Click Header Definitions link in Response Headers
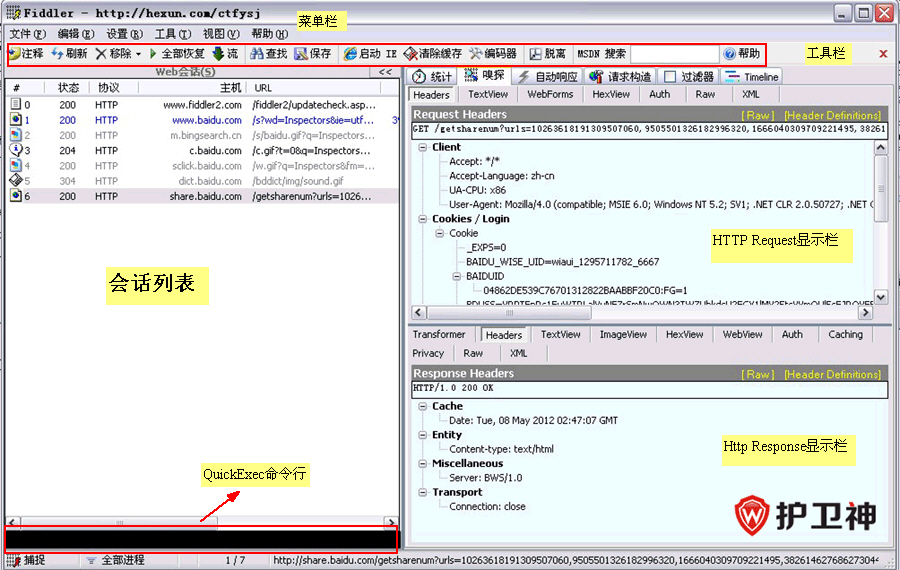900x570 pixels. click(832, 374)
